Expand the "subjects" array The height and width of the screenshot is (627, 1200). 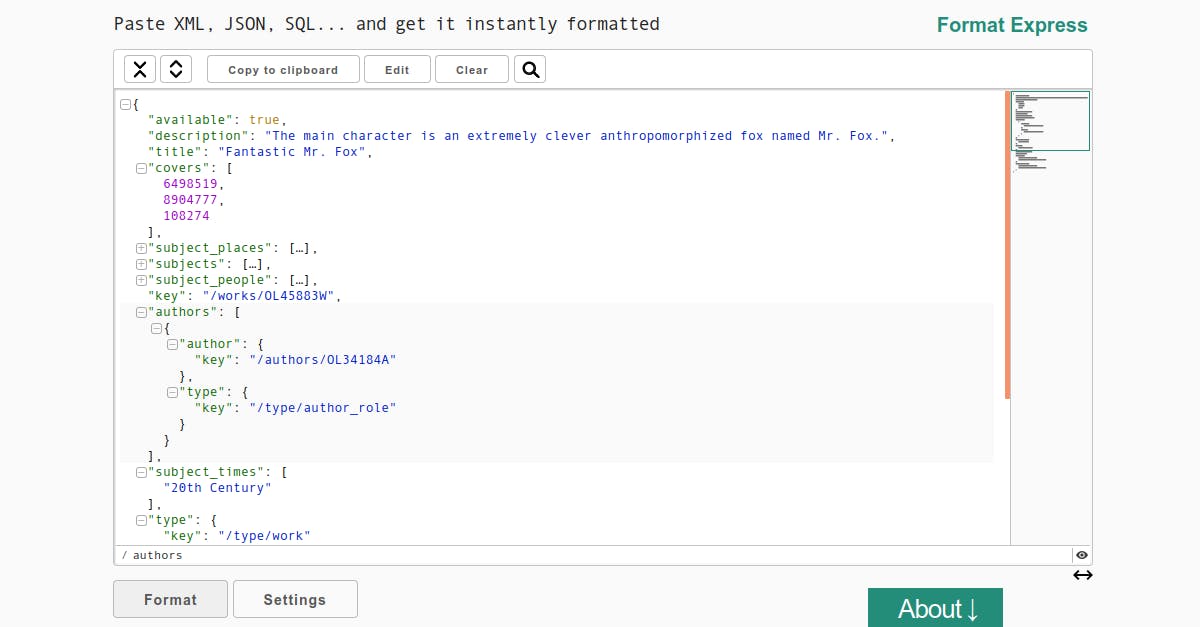coord(141,264)
